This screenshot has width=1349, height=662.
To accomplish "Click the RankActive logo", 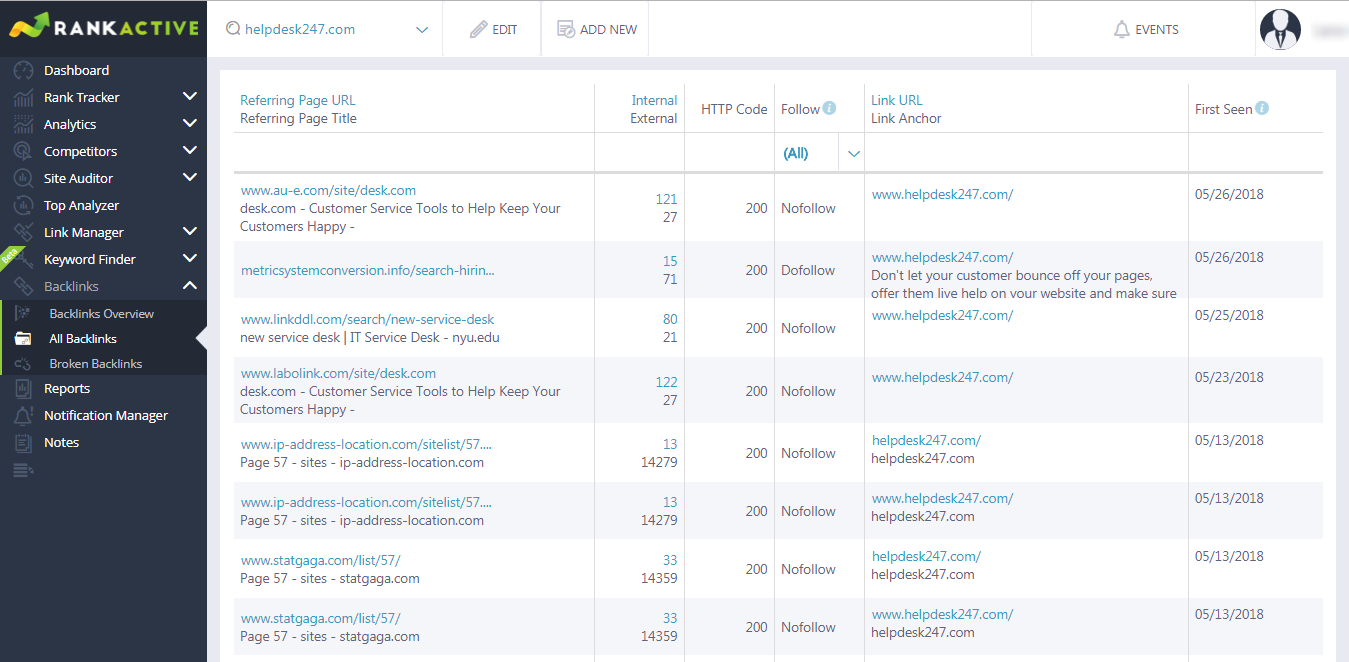I will point(104,27).
